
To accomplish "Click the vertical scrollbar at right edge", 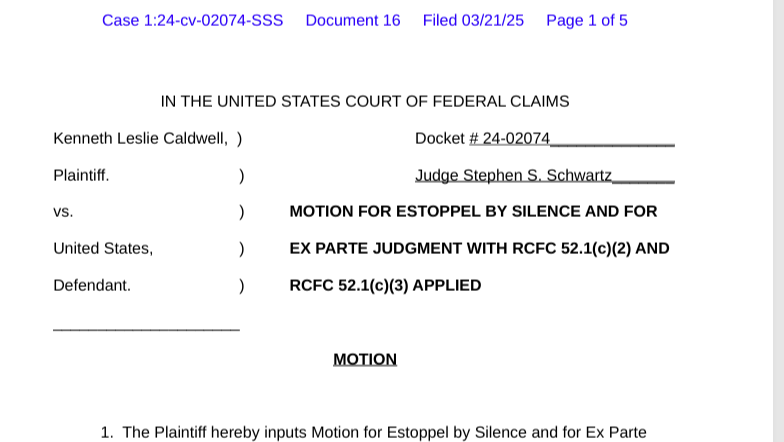I will coord(778,221).
